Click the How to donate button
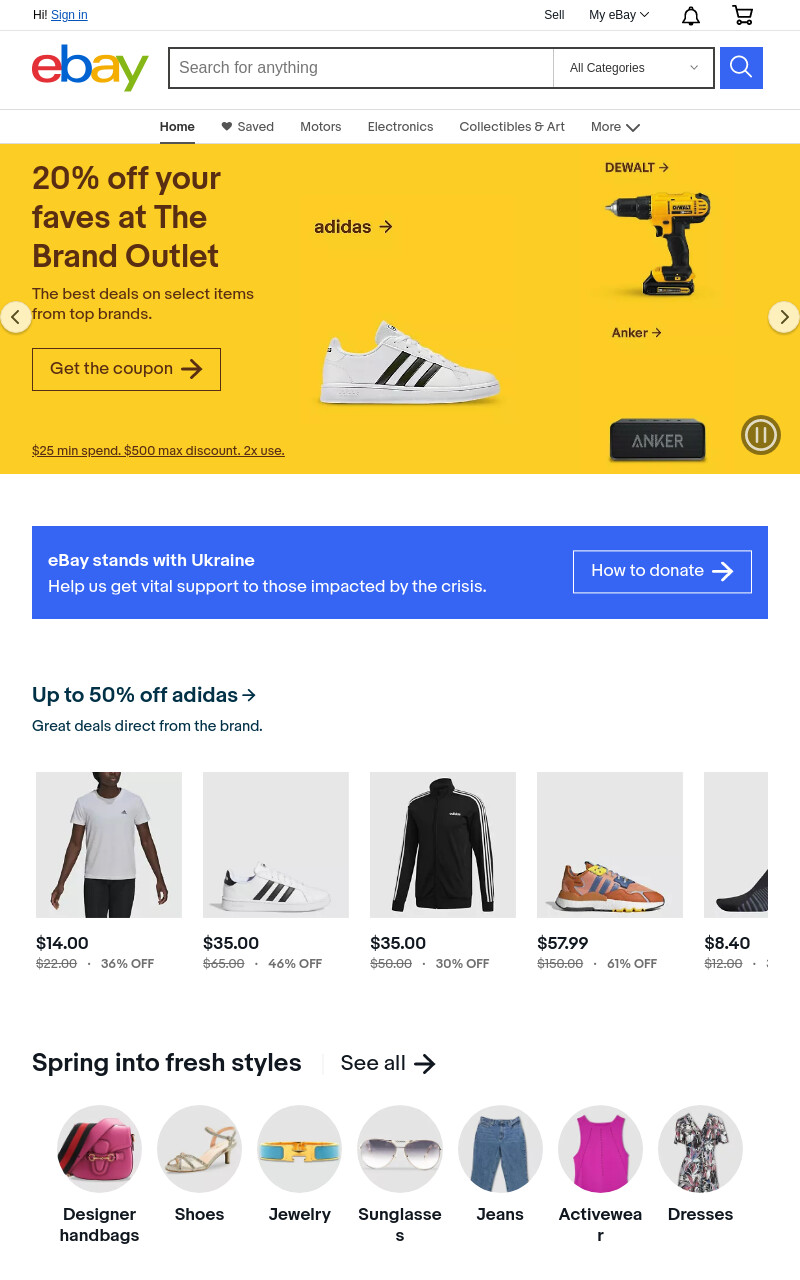The height and width of the screenshot is (1280, 800). pos(662,571)
